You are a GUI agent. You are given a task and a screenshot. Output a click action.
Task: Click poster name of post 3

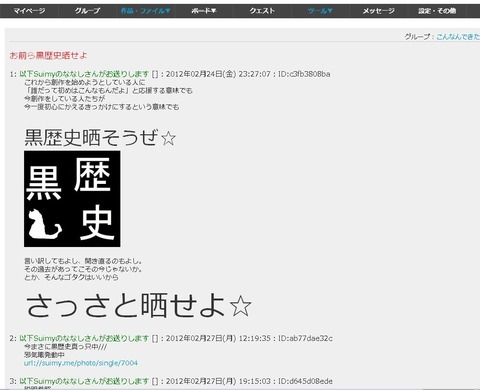84,381
